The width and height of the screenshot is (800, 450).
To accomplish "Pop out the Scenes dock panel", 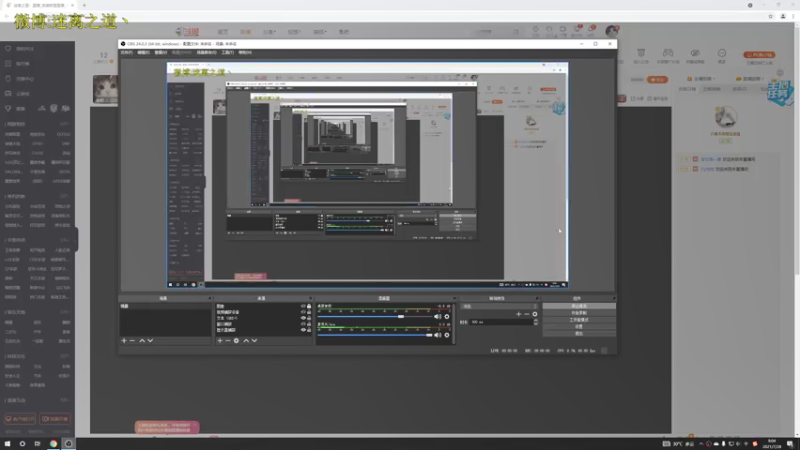I will [x=209, y=298].
